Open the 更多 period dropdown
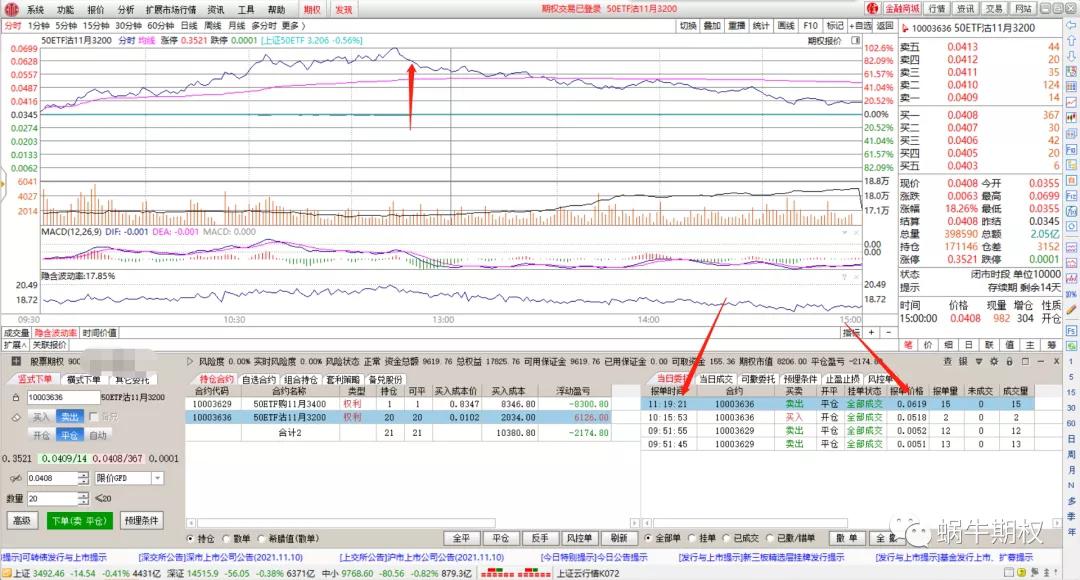This screenshot has width=1080, height=580. point(291,25)
